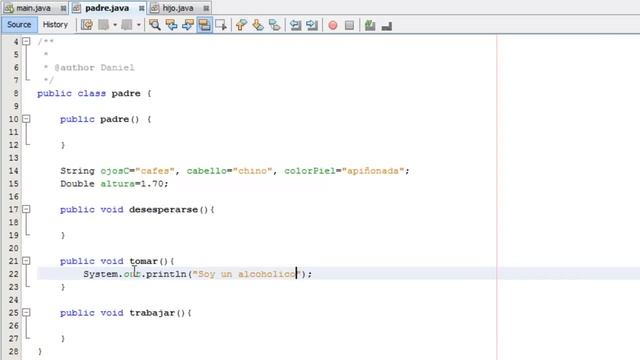640x360 pixels.
Task: Close the main.java tab
Action: [x=63, y=8]
